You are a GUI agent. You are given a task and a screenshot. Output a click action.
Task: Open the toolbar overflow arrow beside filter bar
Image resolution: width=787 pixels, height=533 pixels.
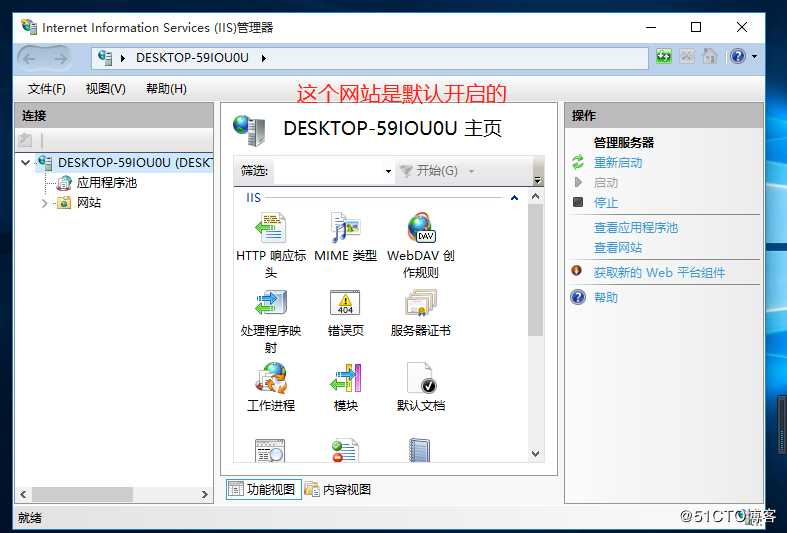(x=538, y=180)
